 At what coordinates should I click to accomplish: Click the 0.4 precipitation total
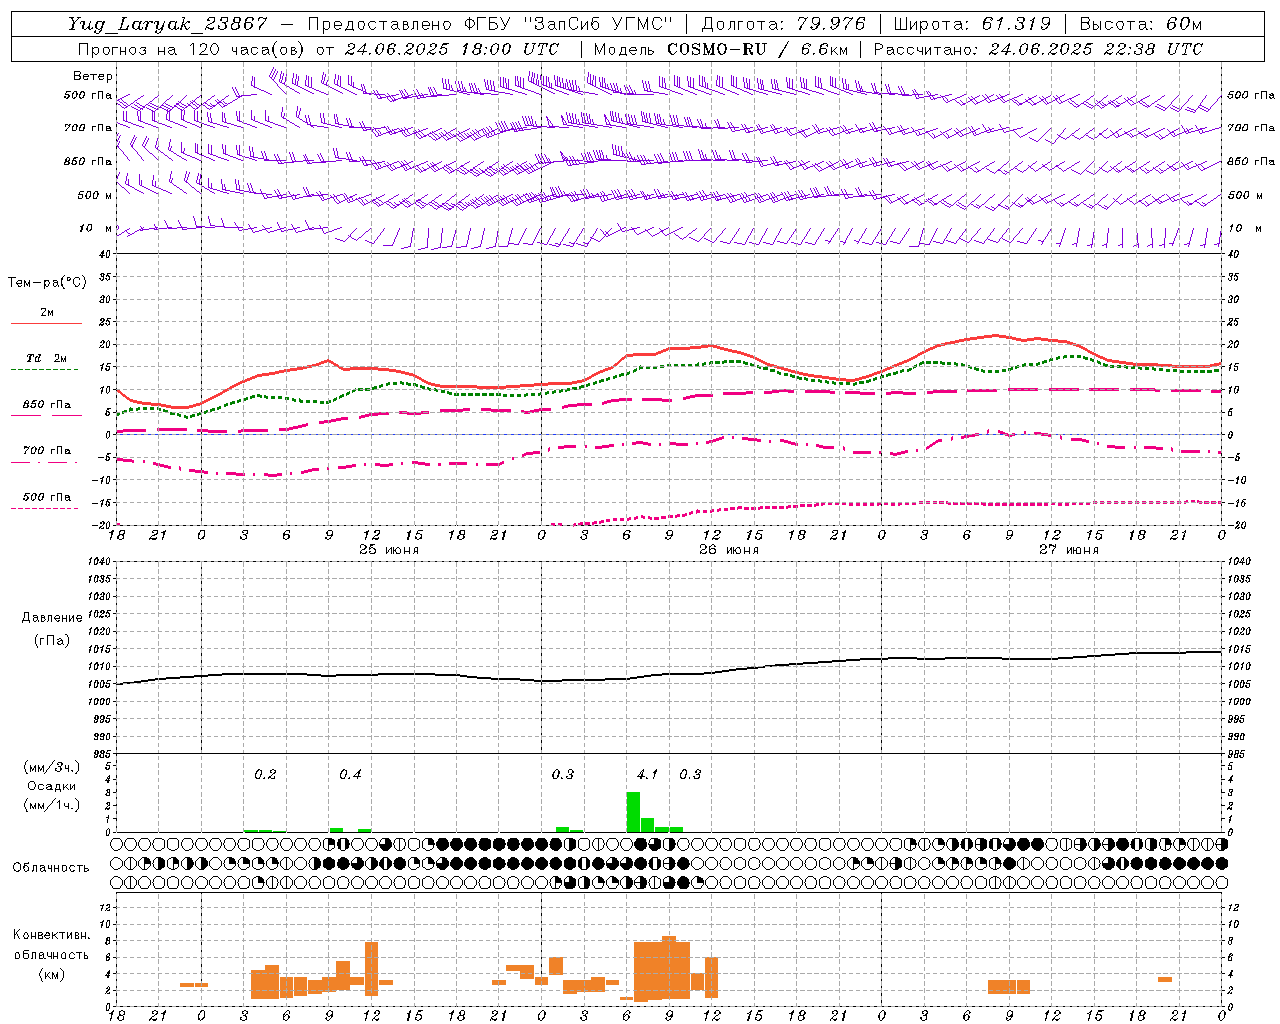pos(350,775)
